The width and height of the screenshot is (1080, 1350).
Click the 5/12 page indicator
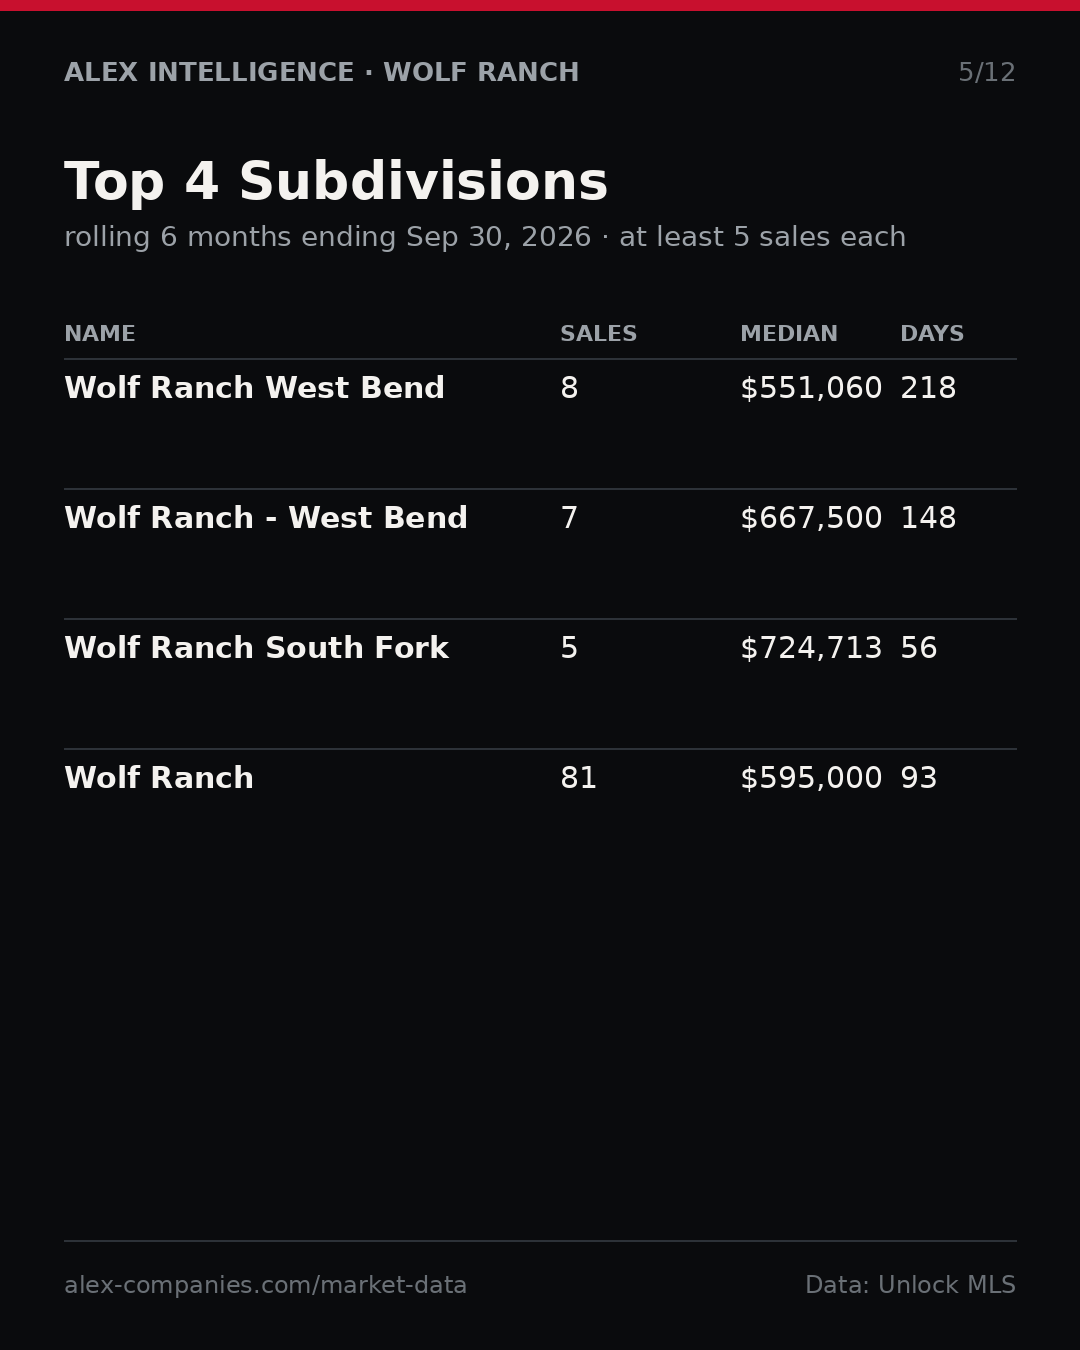pyautogui.click(x=987, y=73)
